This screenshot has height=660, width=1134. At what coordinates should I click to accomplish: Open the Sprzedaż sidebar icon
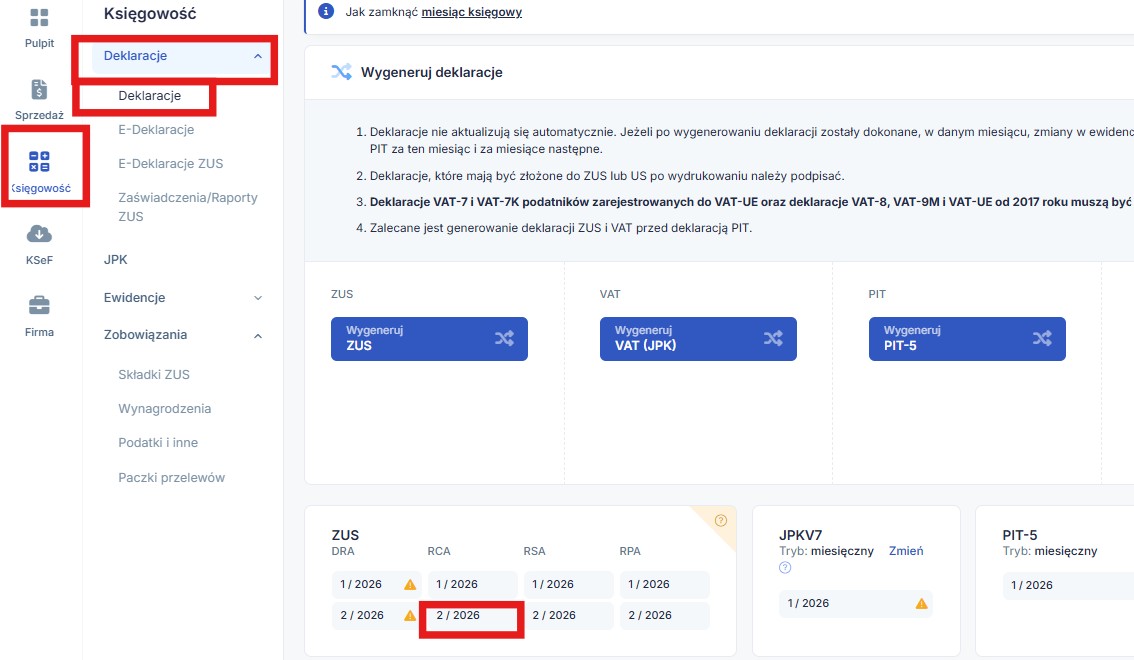pos(39,90)
